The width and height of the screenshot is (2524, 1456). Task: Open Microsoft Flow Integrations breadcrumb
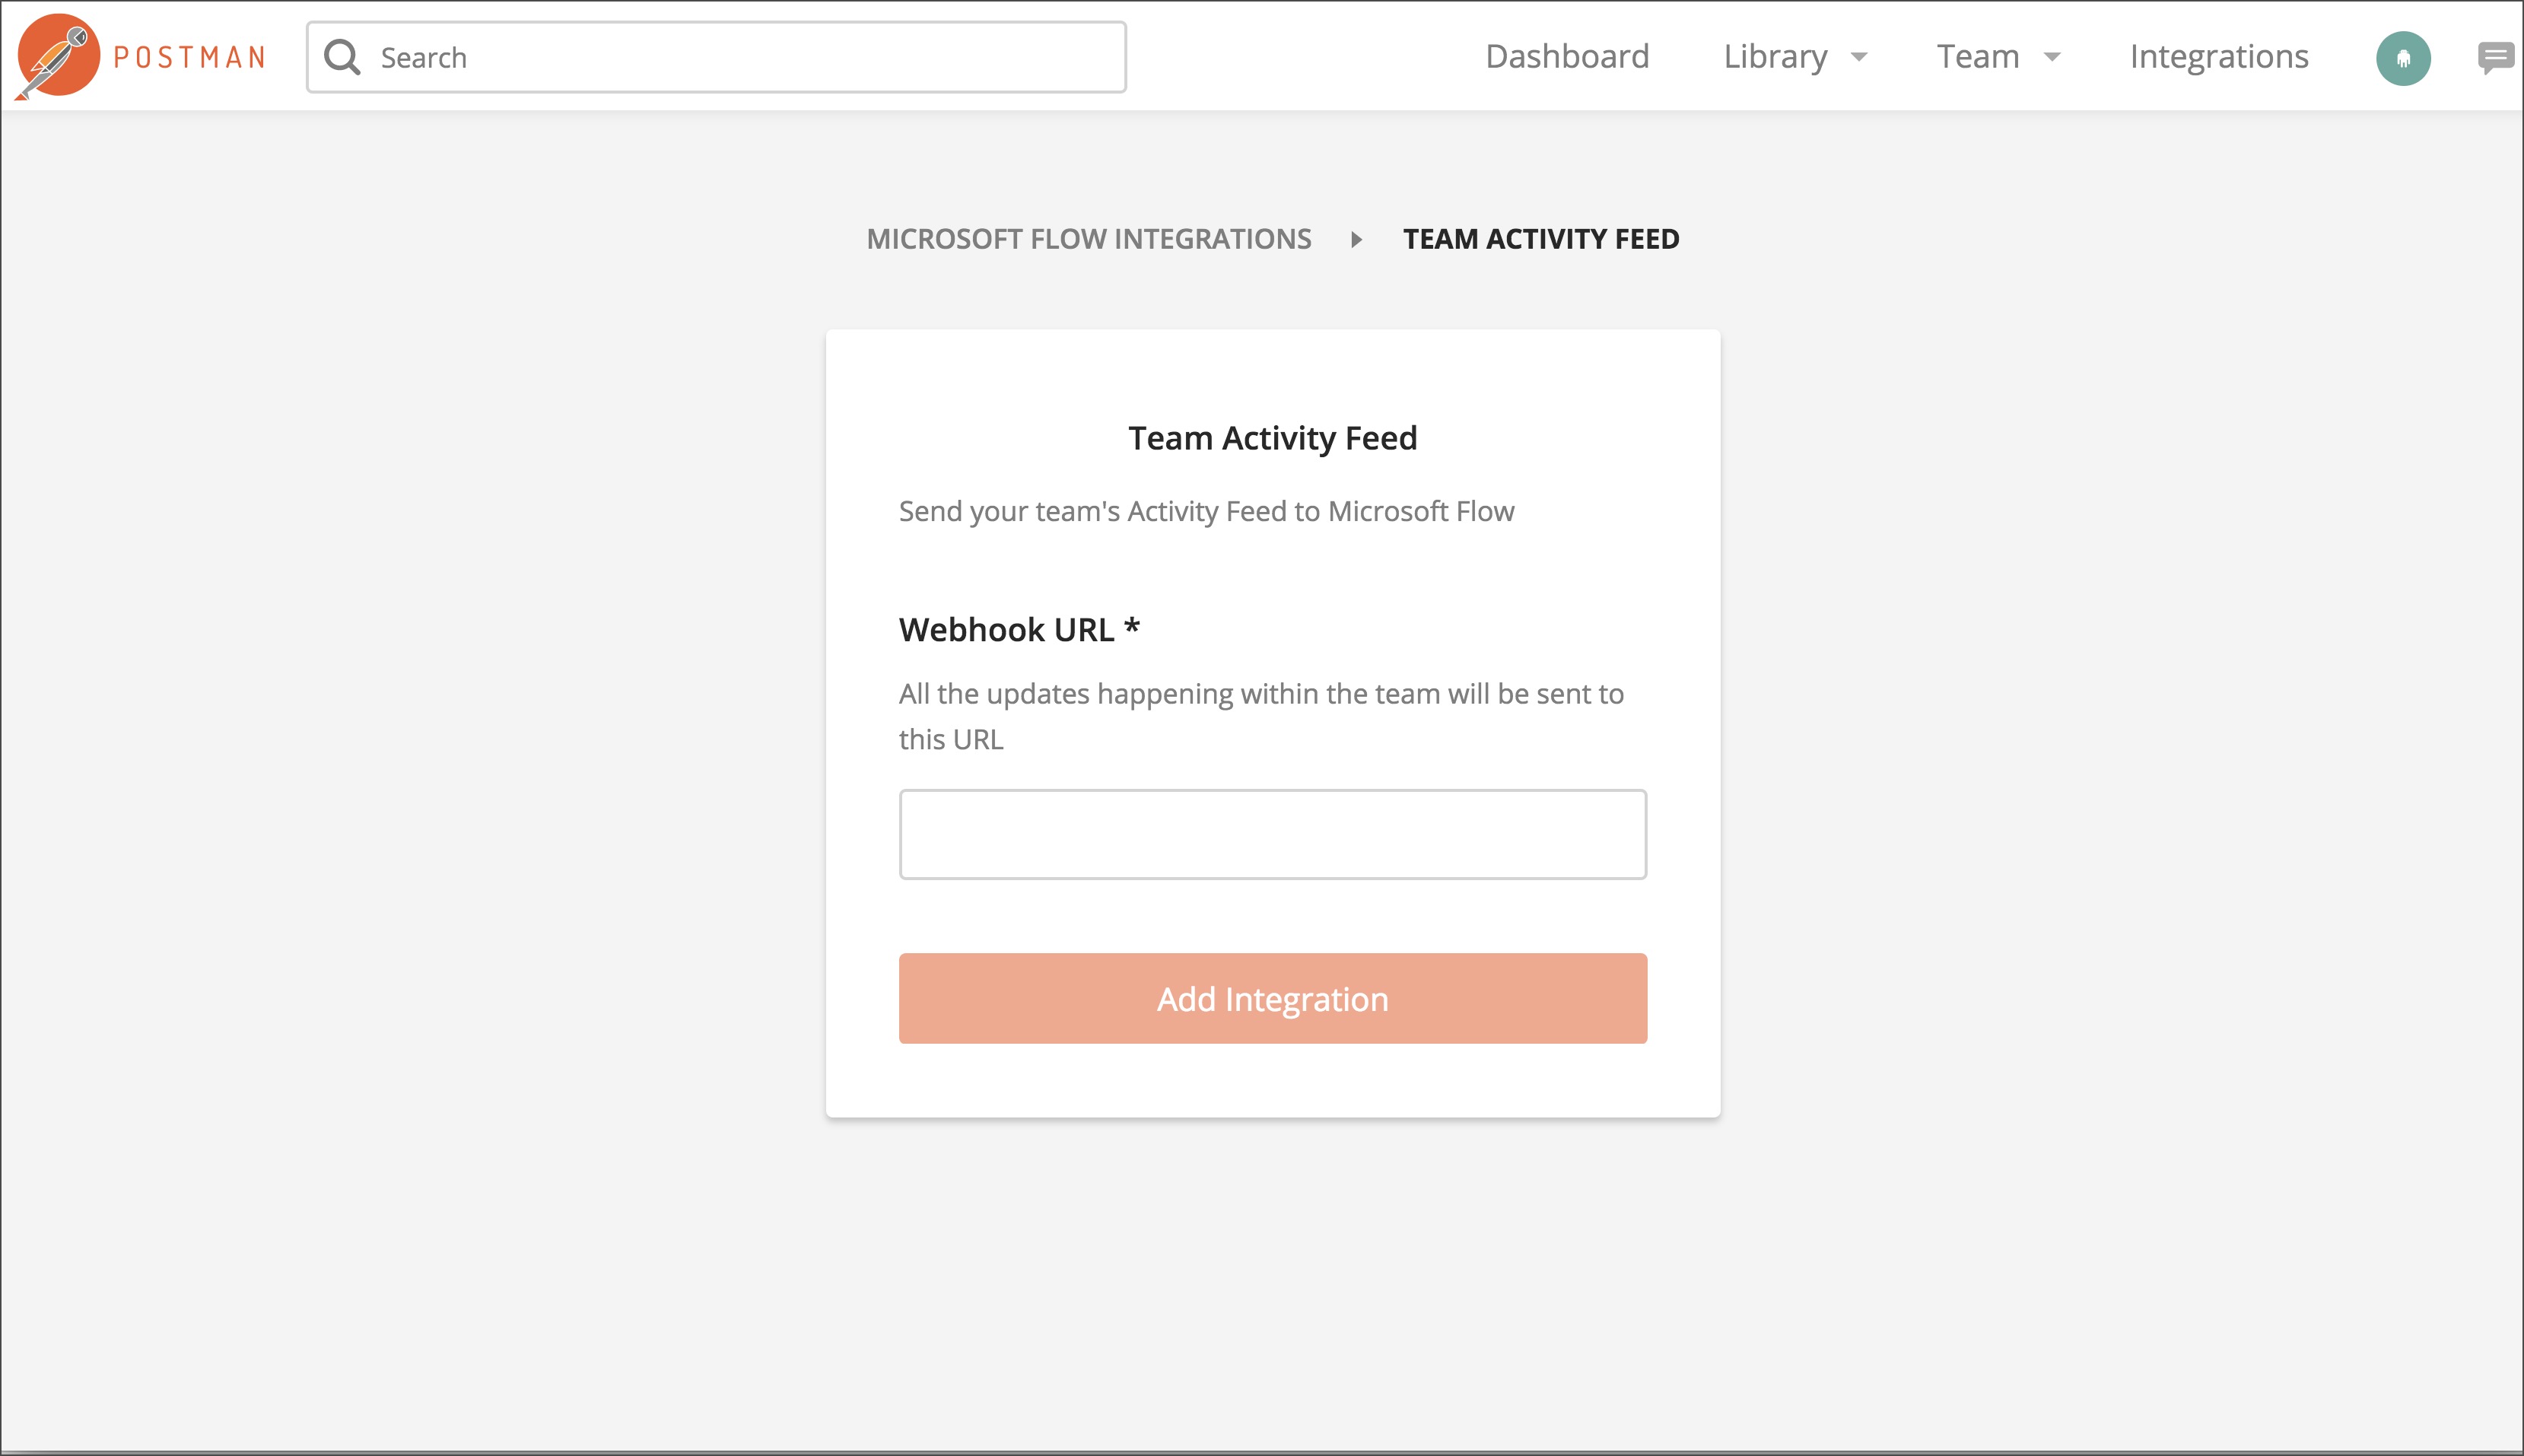tap(1089, 239)
